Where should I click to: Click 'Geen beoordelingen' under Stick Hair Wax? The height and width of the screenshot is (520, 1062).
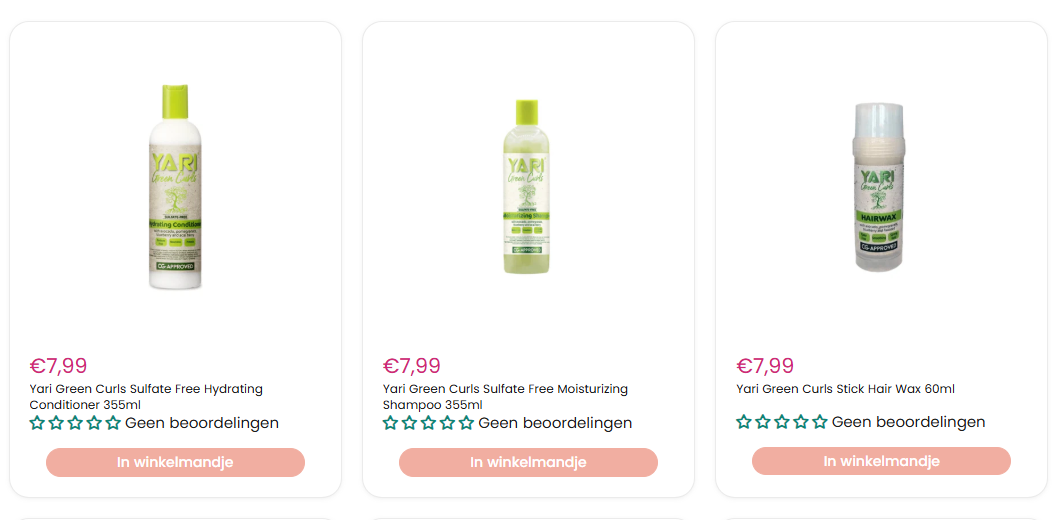tap(908, 422)
